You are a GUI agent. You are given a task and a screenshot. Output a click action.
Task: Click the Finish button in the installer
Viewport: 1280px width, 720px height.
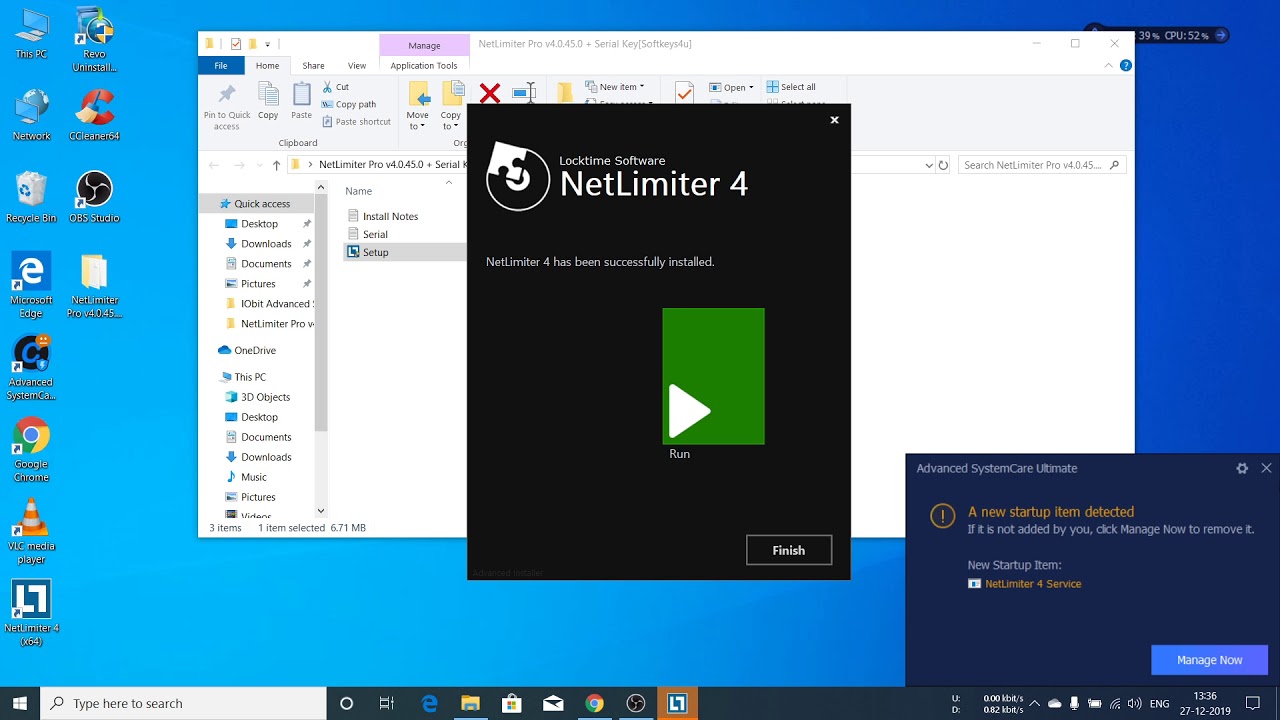click(x=789, y=550)
